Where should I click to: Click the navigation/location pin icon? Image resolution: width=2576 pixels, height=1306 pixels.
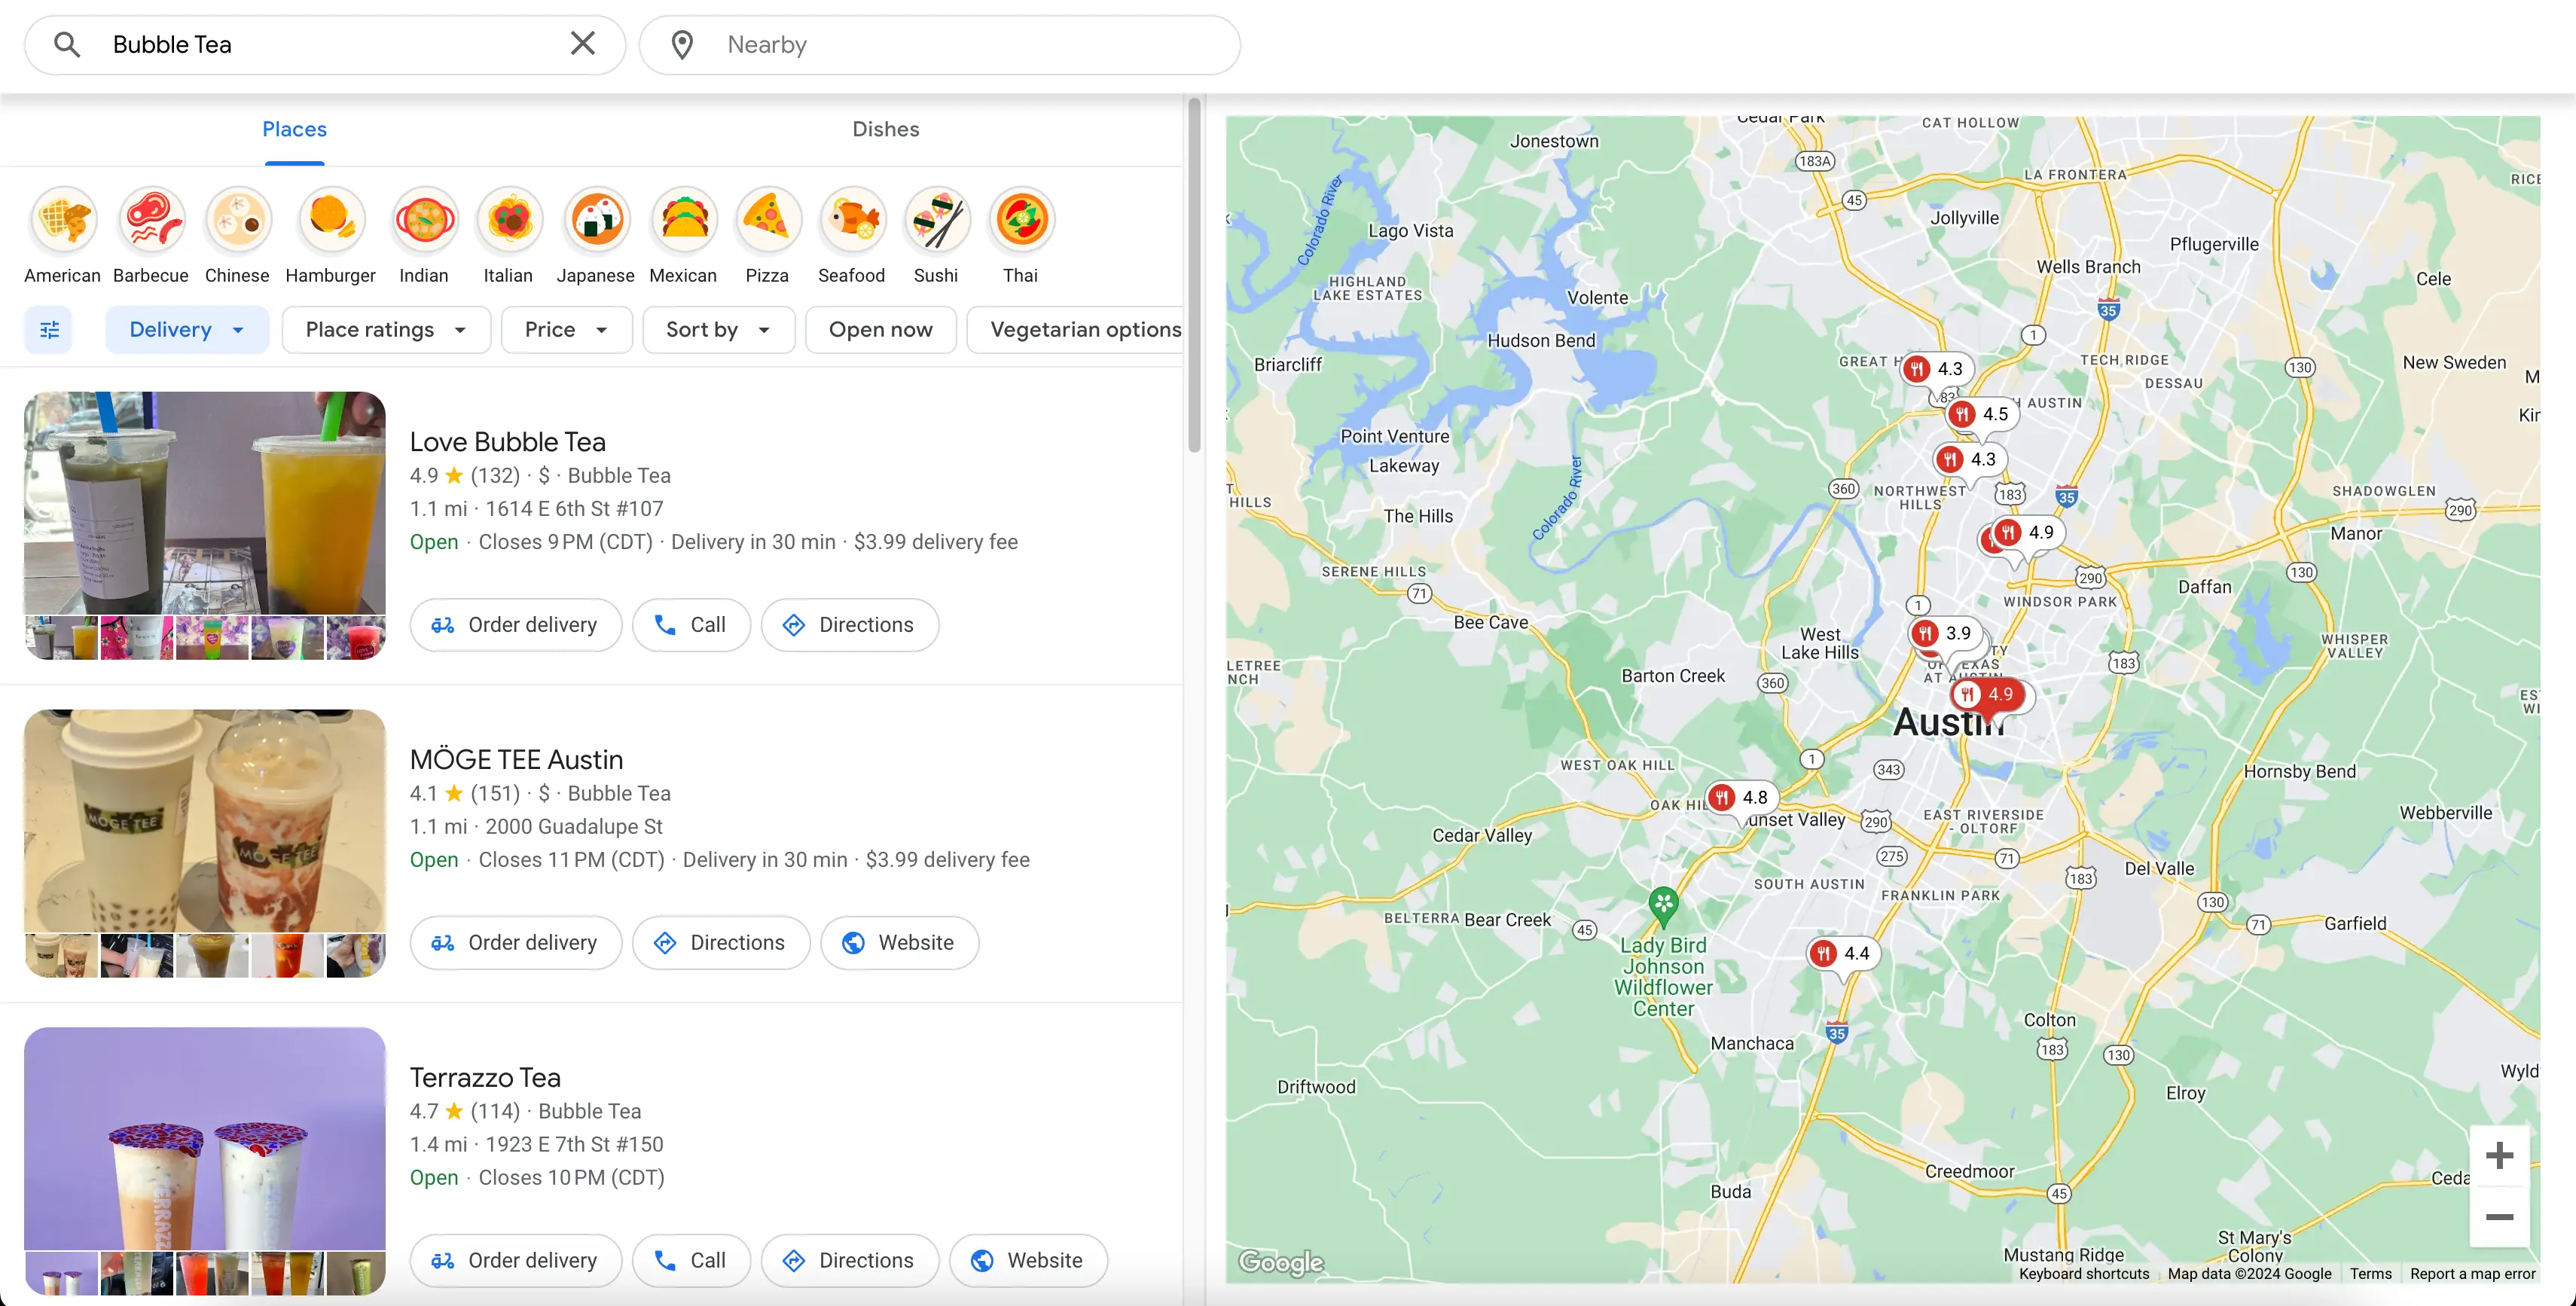pos(681,45)
